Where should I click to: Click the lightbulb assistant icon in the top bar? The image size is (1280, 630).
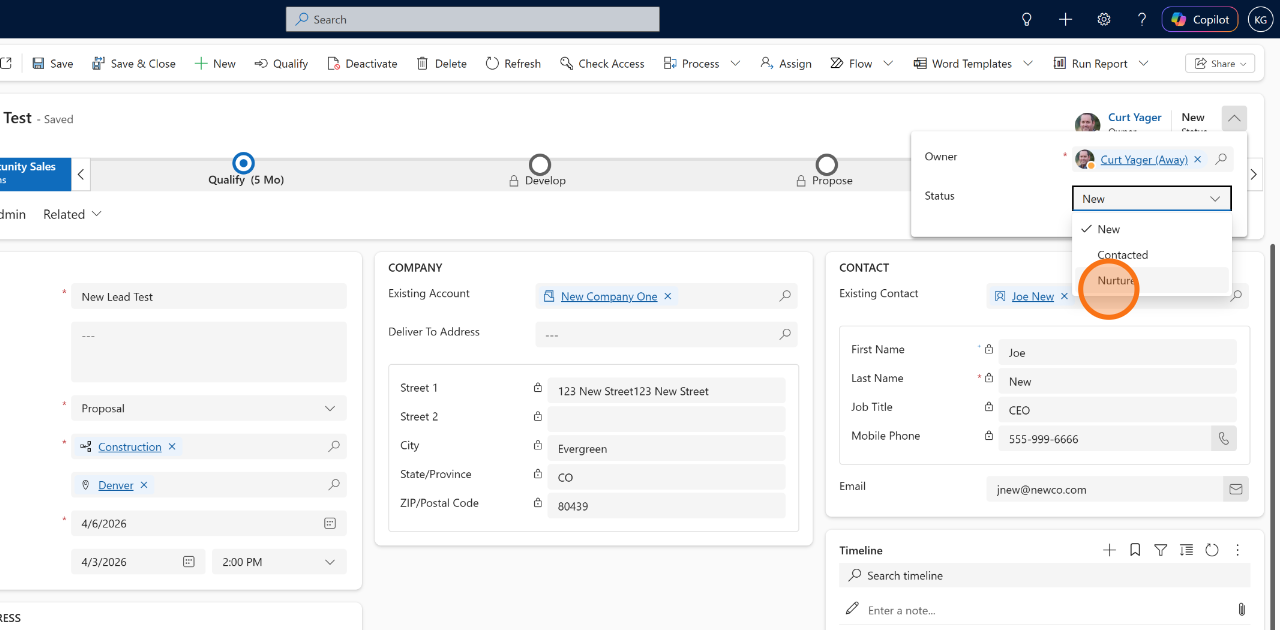[x=1026, y=19]
